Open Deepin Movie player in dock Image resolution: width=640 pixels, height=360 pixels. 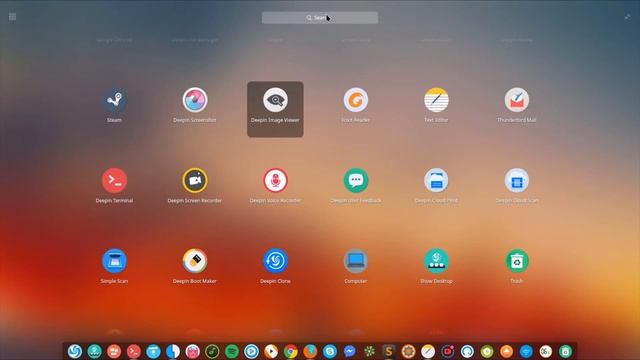click(251, 351)
